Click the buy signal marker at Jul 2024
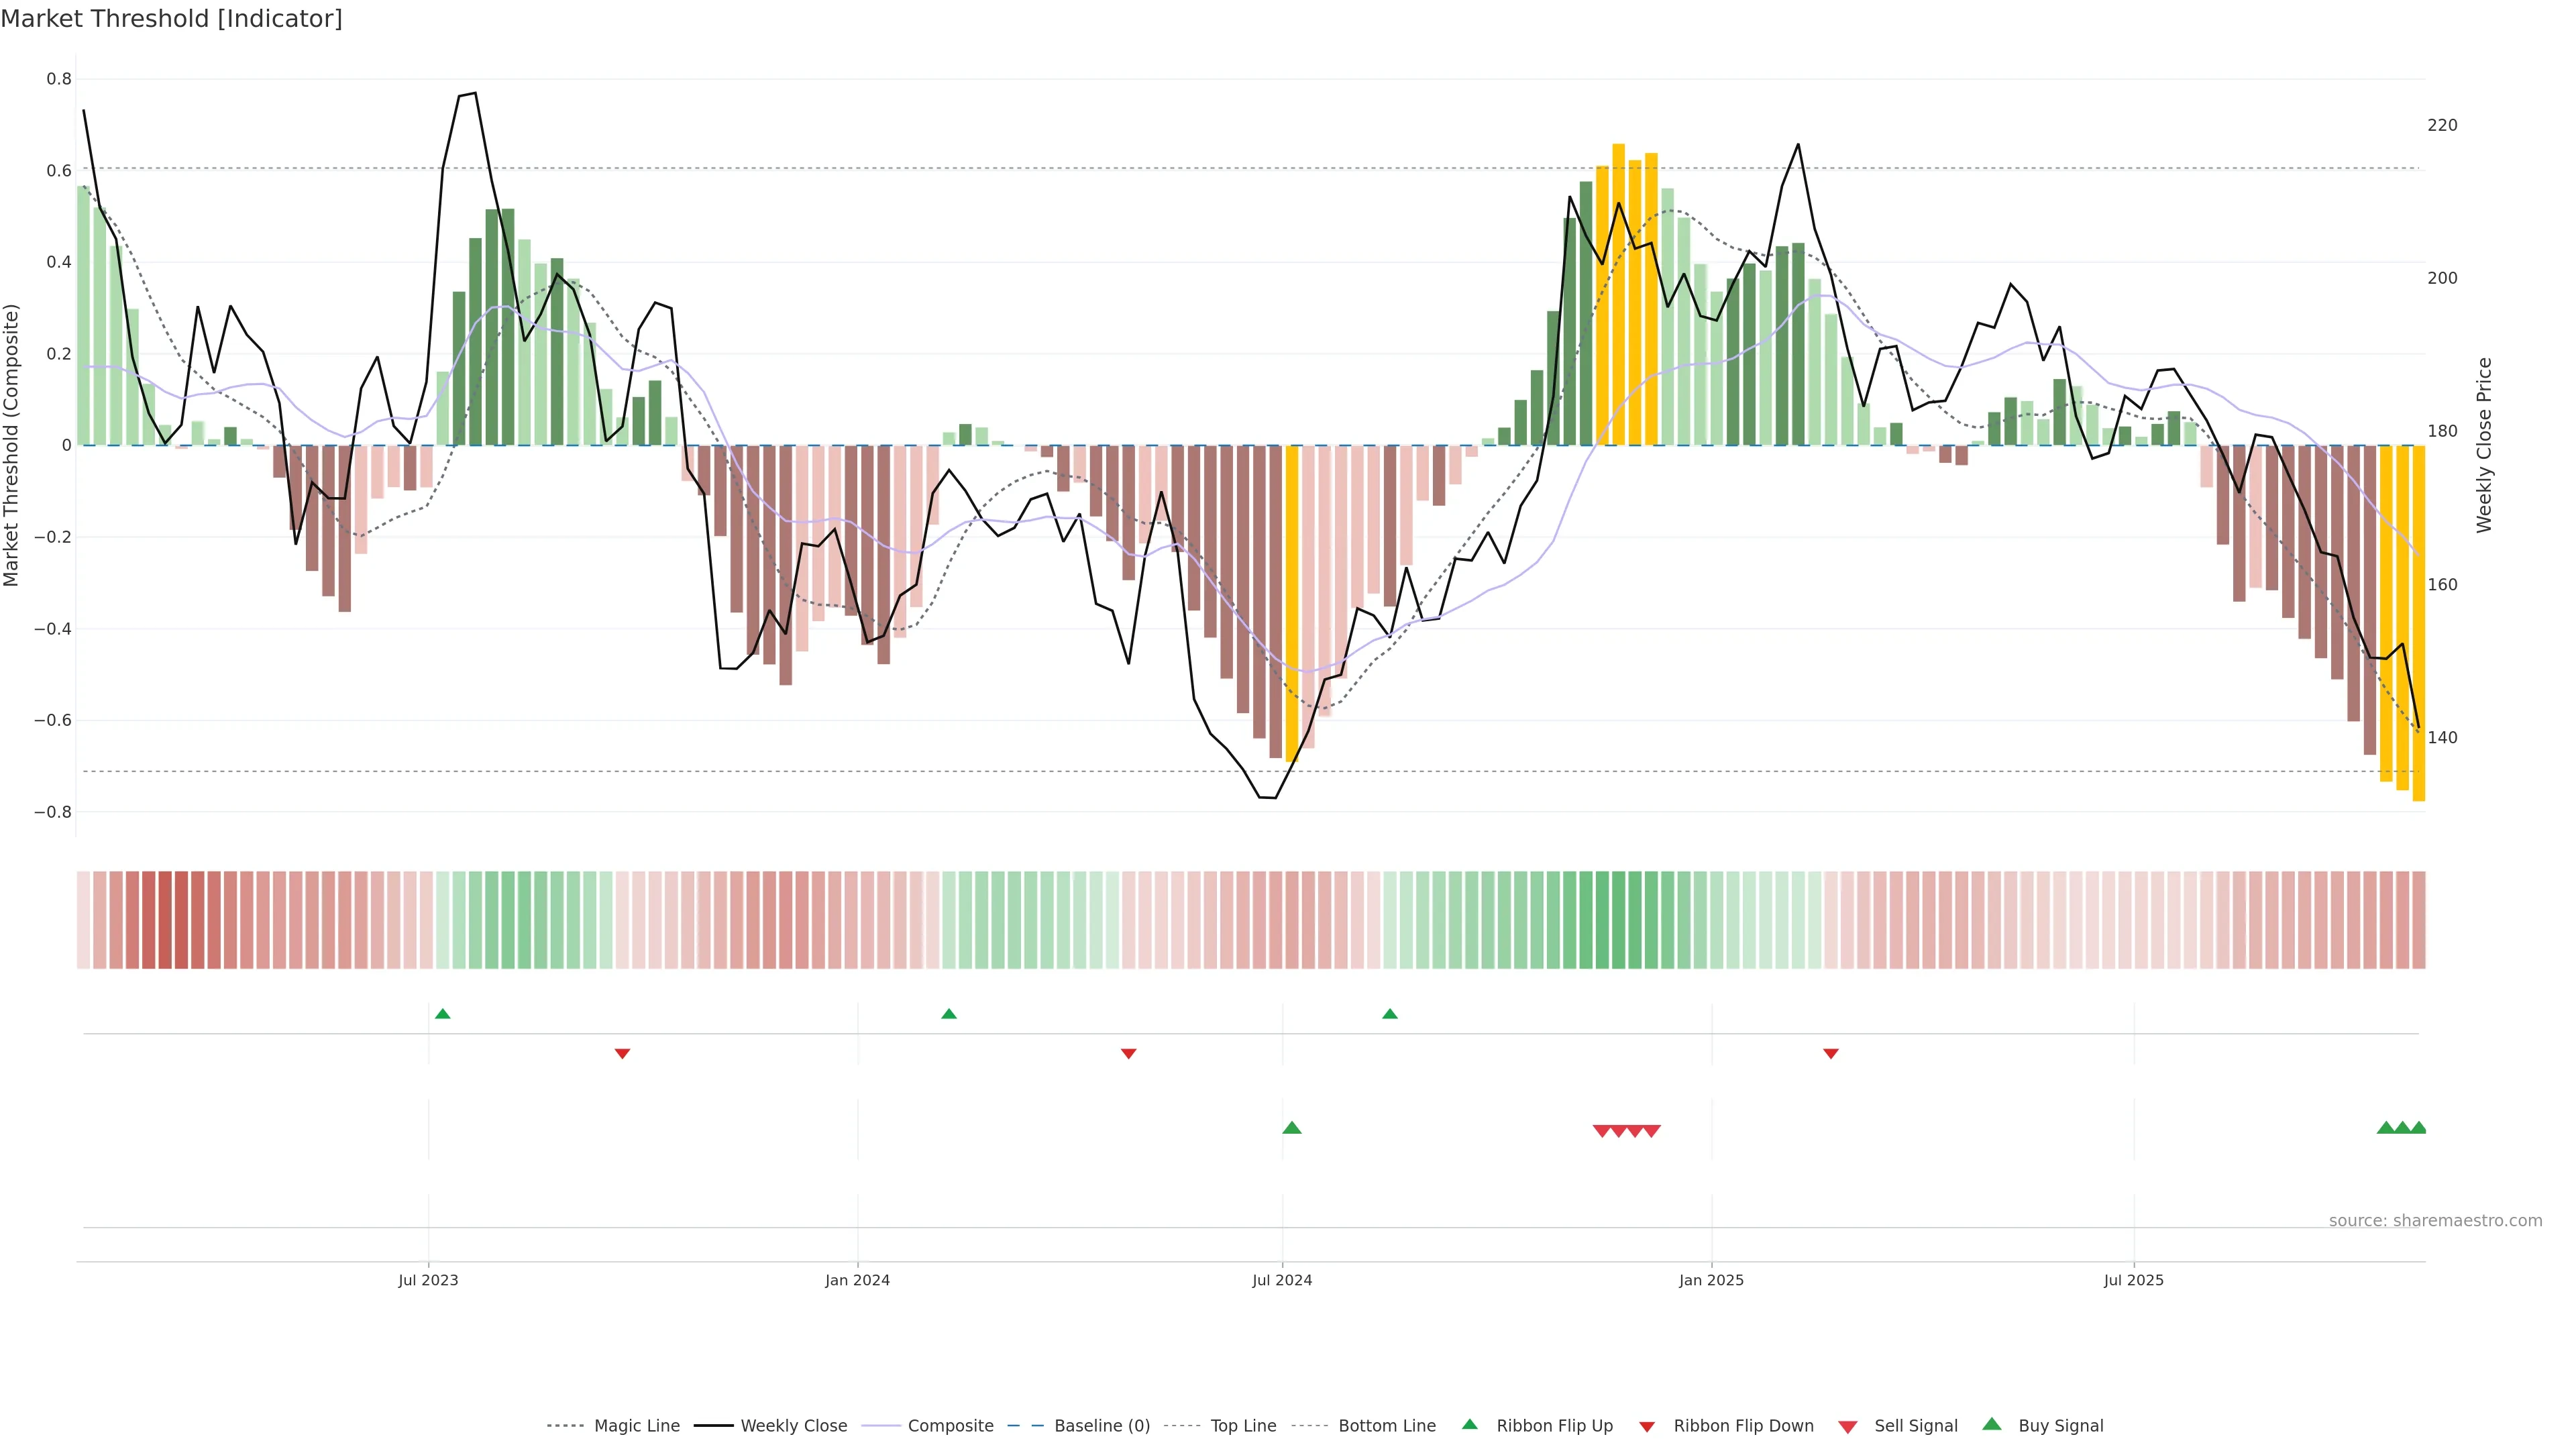 [1291, 1128]
